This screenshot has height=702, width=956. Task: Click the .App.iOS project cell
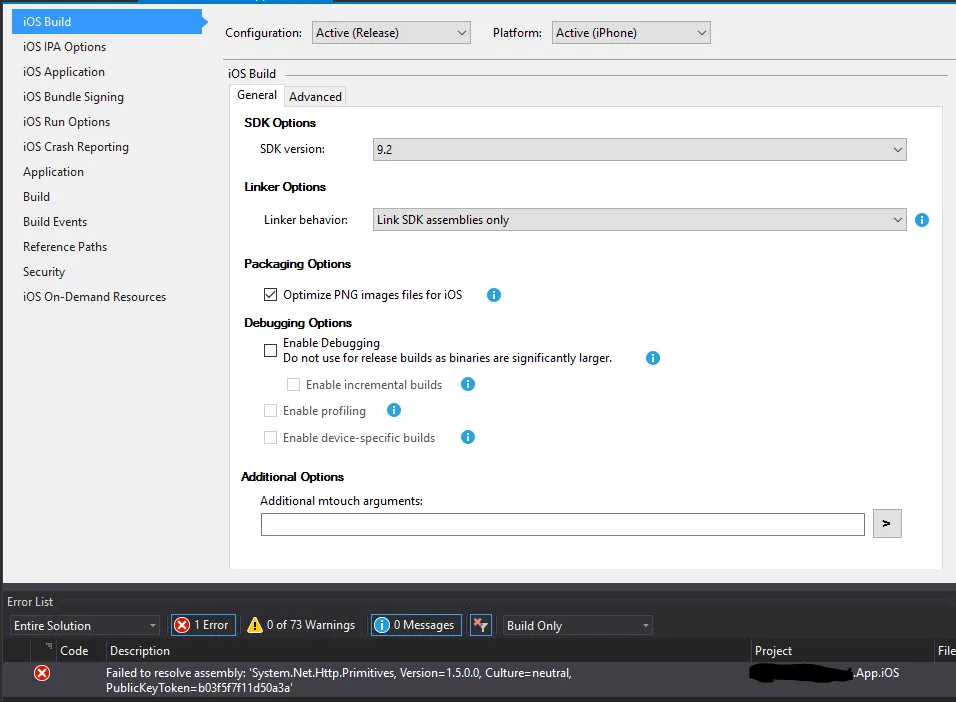pyautogui.click(x=824, y=673)
